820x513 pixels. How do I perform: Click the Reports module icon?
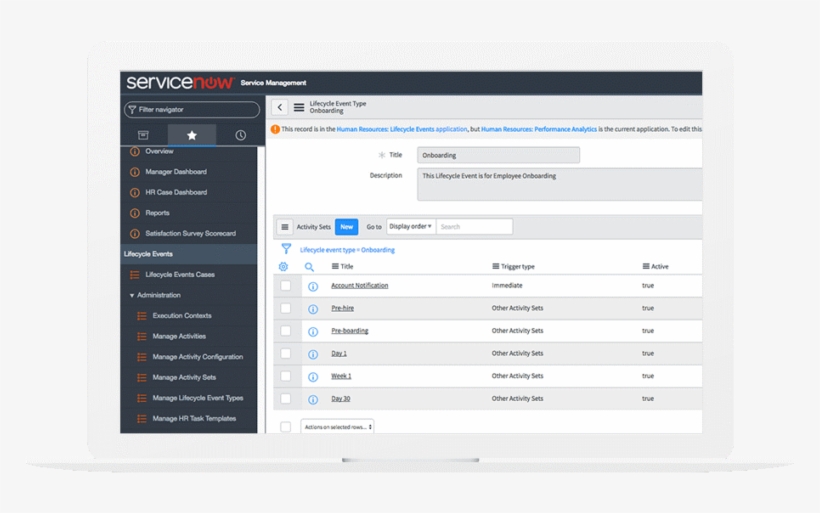[x=135, y=213]
